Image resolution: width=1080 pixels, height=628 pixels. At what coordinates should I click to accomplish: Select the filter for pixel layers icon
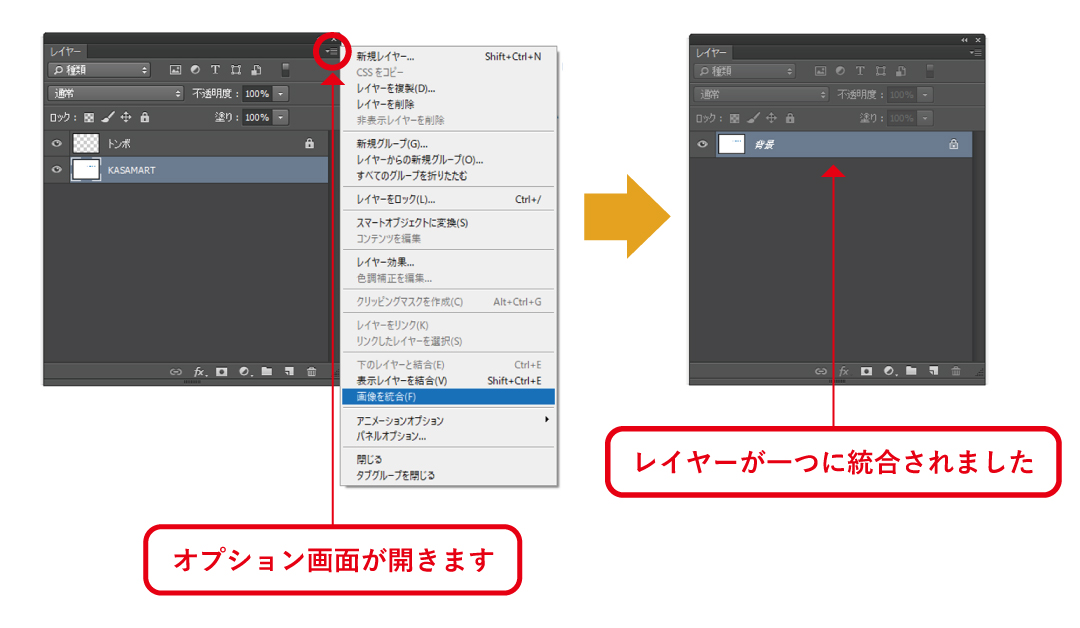click(176, 70)
